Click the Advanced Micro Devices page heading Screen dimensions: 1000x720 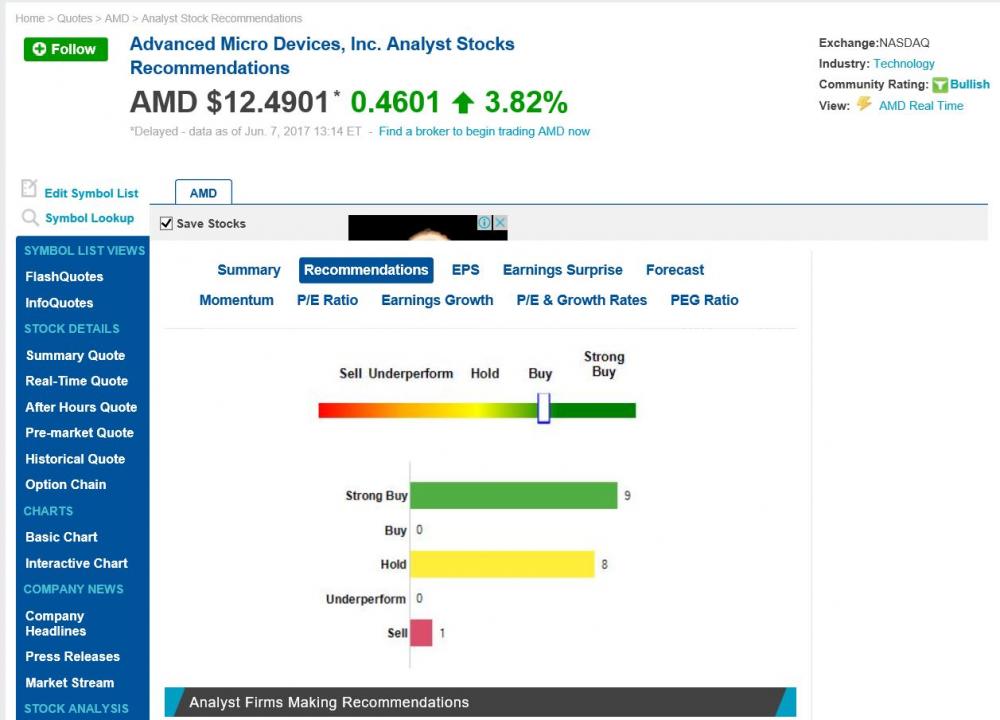(x=322, y=55)
